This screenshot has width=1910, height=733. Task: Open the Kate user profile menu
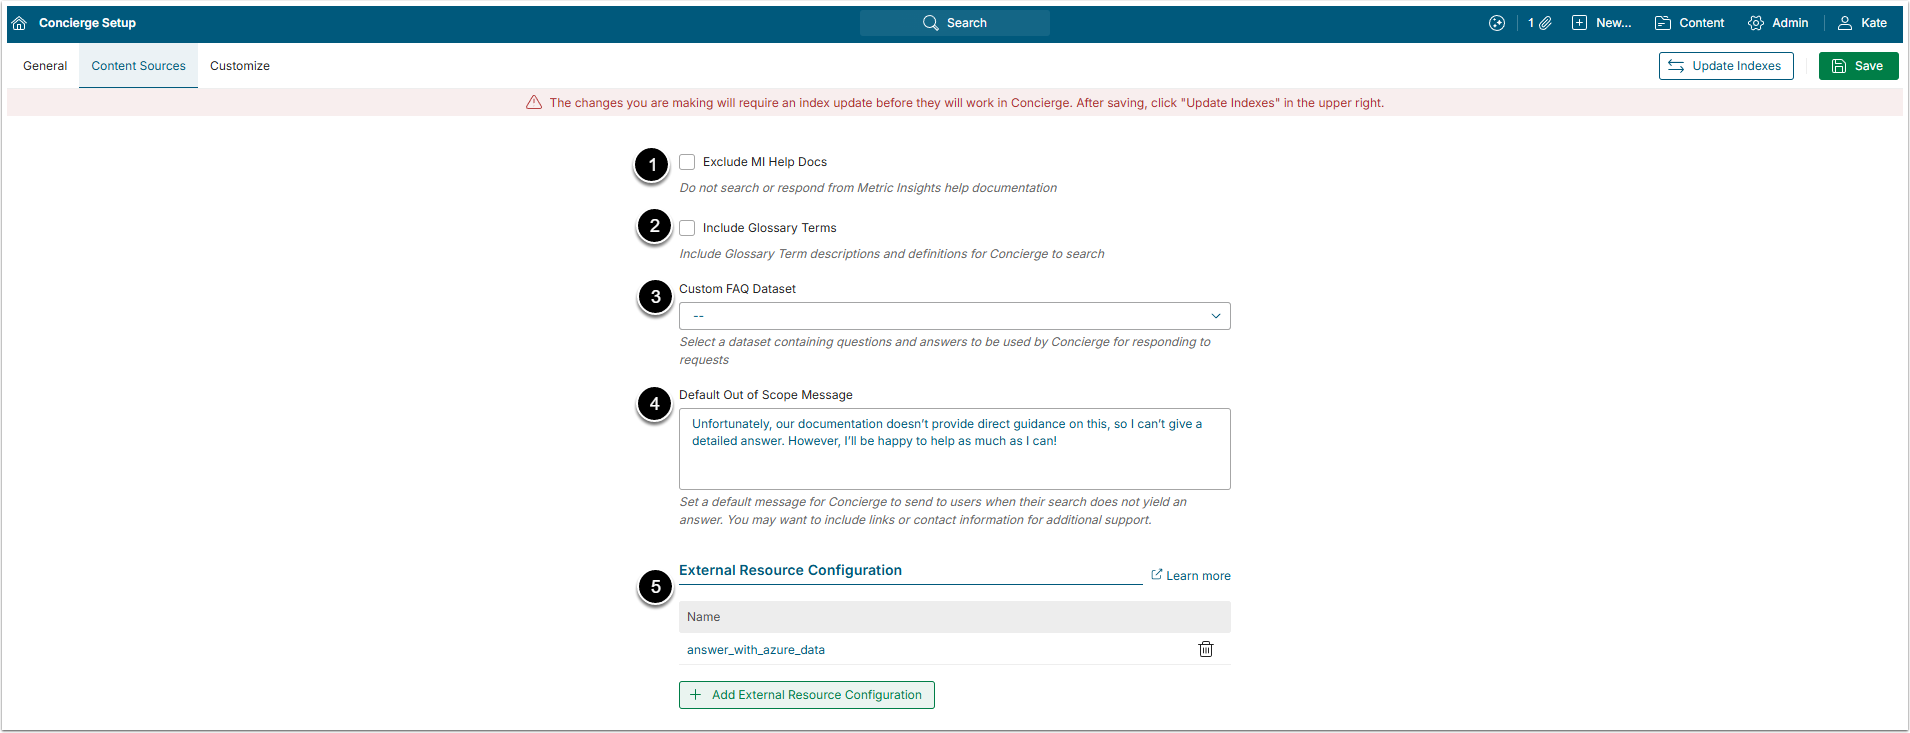(x=1862, y=23)
